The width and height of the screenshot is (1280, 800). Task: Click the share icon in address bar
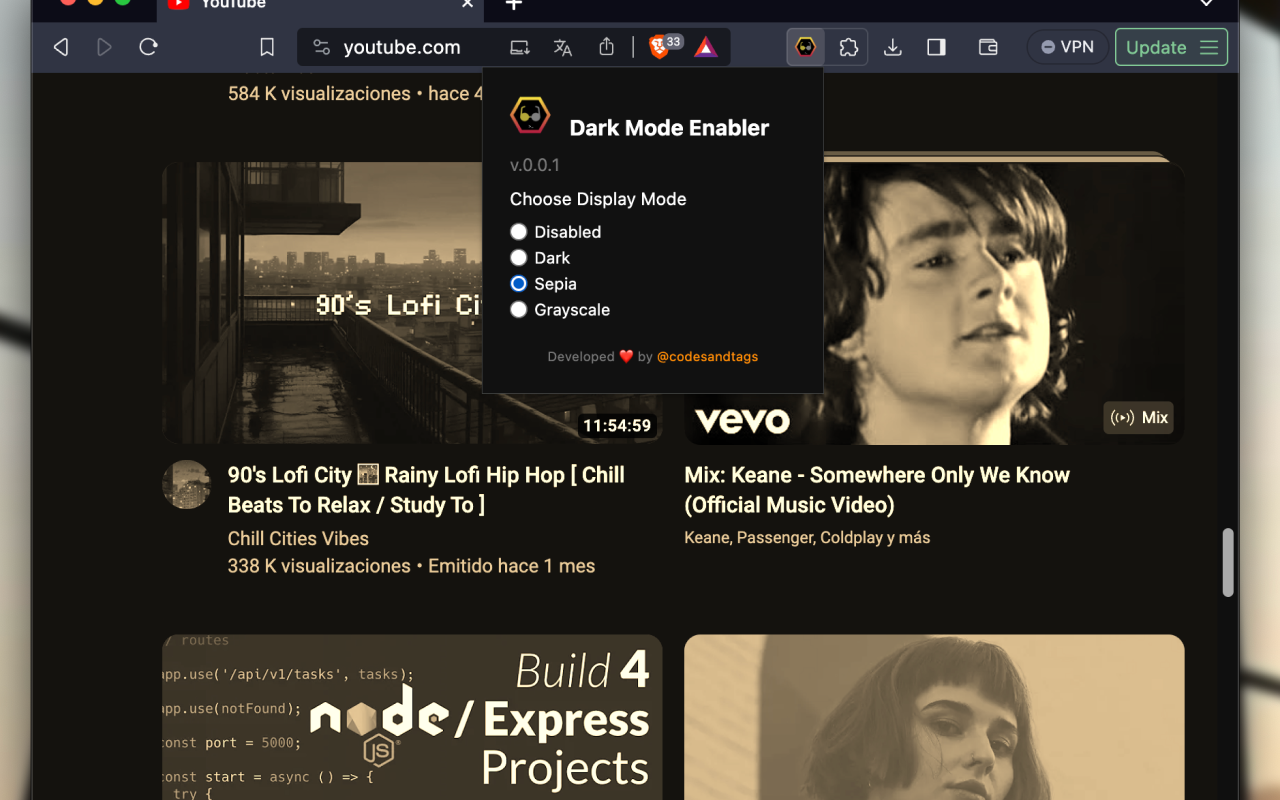point(606,47)
